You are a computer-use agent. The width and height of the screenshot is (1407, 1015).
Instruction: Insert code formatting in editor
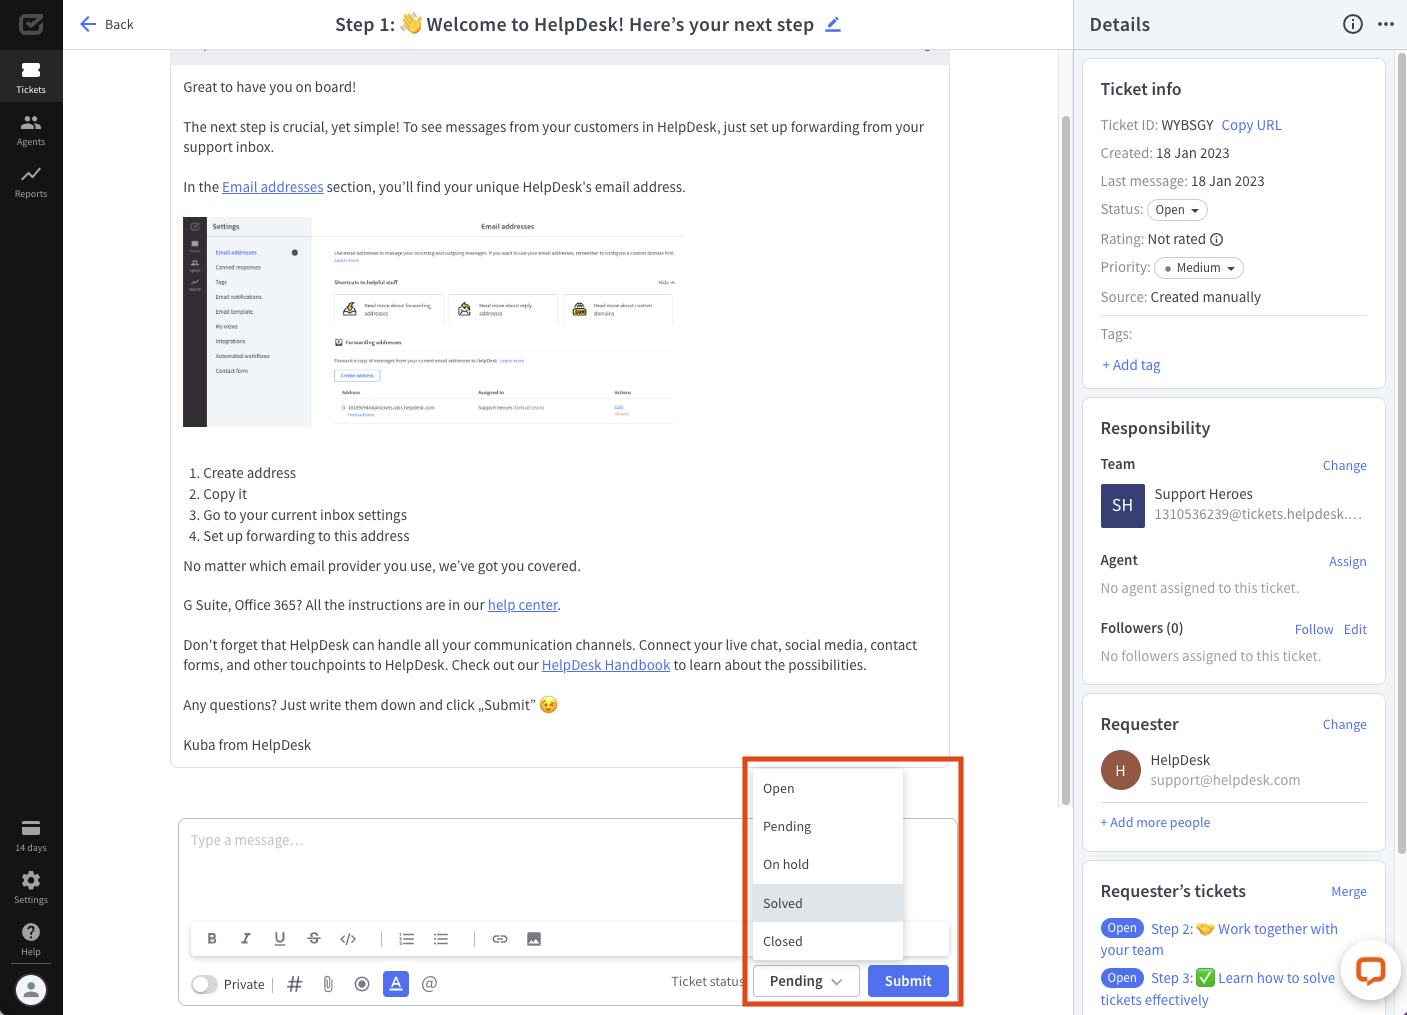coord(348,939)
